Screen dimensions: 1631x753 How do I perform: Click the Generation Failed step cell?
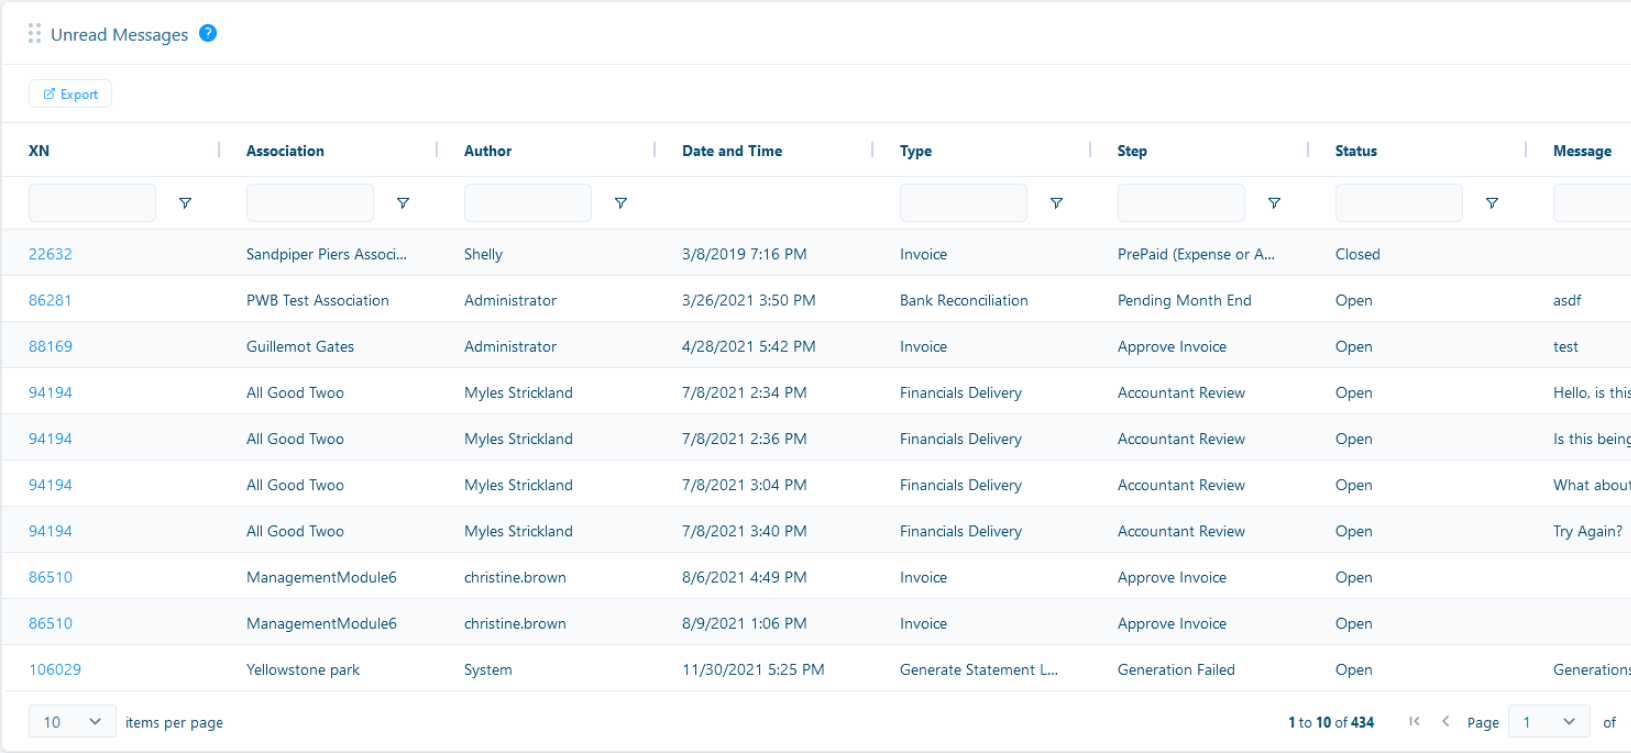[x=1176, y=669]
